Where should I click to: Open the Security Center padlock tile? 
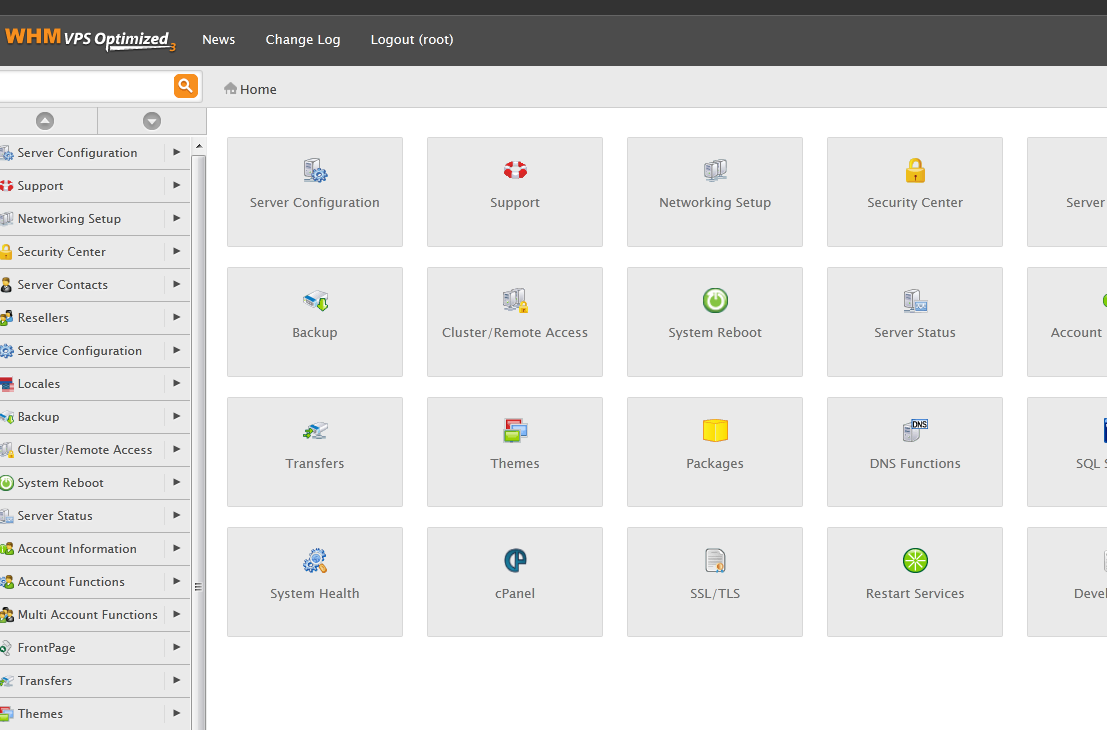coord(914,192)
